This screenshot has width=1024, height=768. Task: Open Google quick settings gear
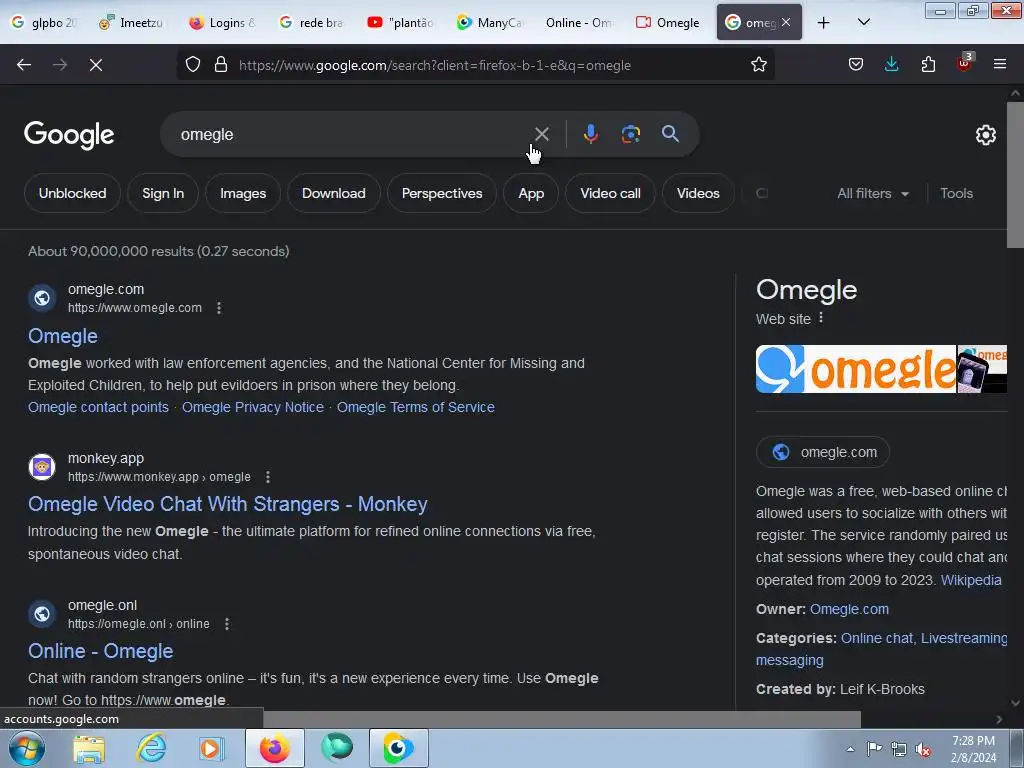pyautogui.click(x=985, y=135)
